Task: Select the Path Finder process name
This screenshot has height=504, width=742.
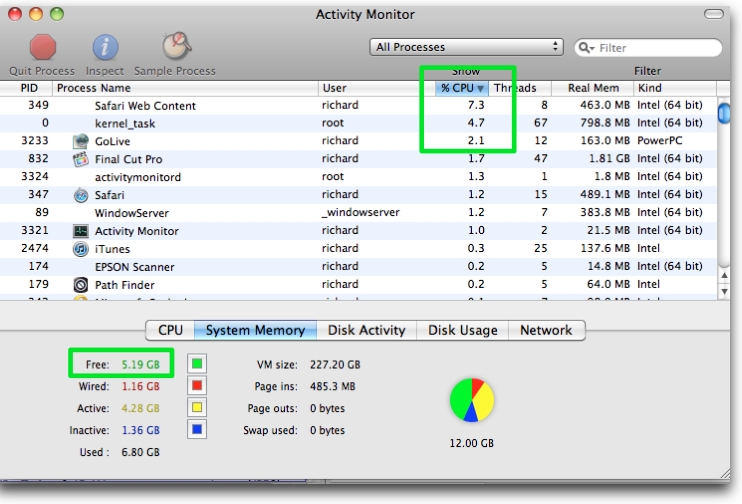Action: (124, 285)
